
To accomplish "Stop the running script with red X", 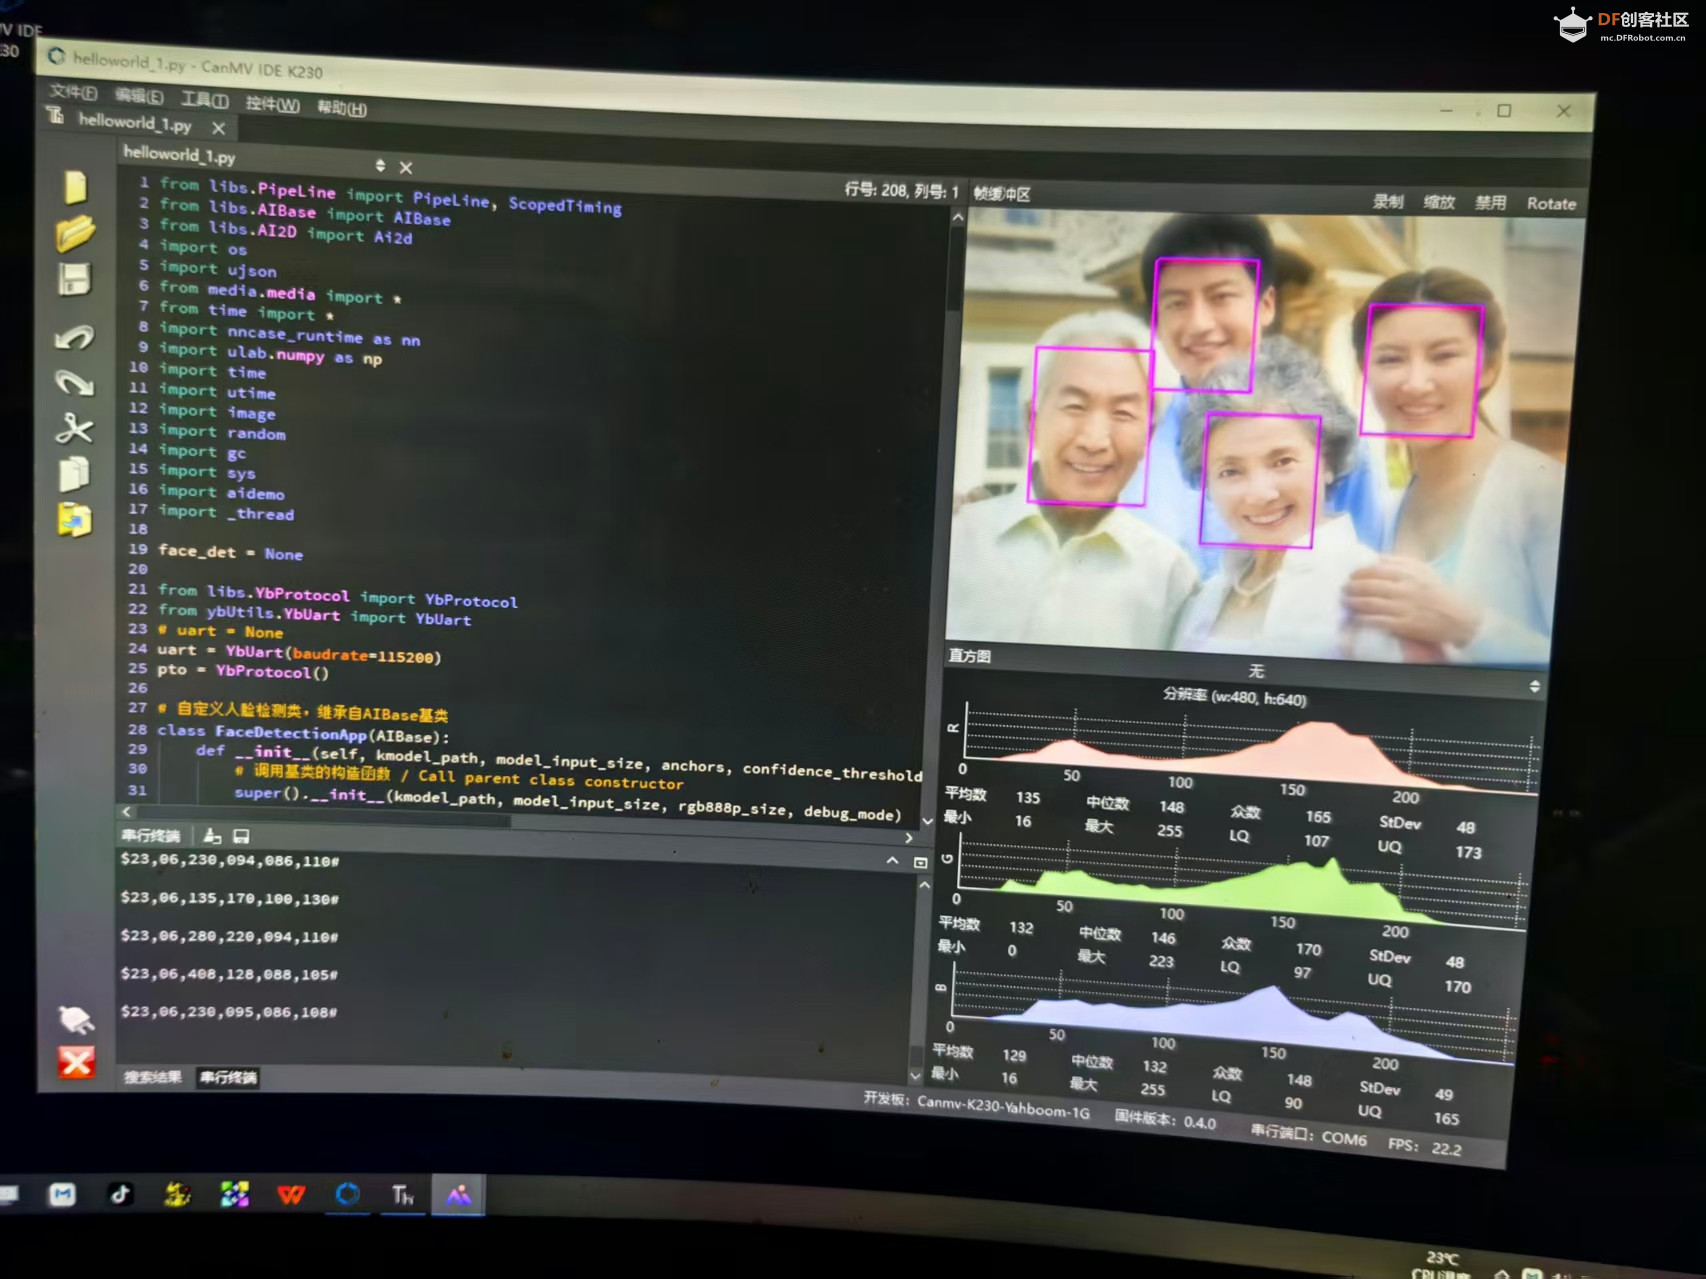I will 76,1062.
